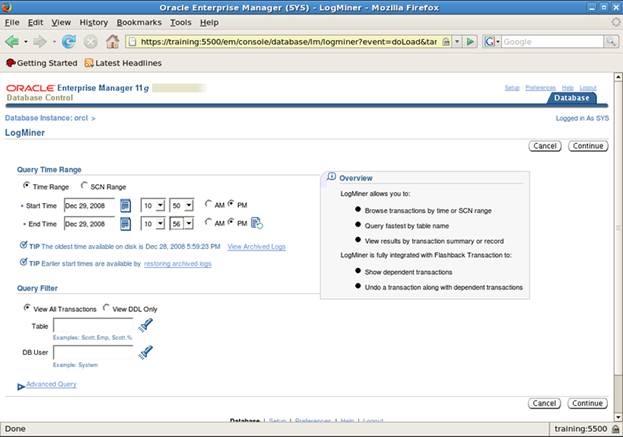
Task: Open the Table lookup flashlight icon
Action: click(145, 325)
